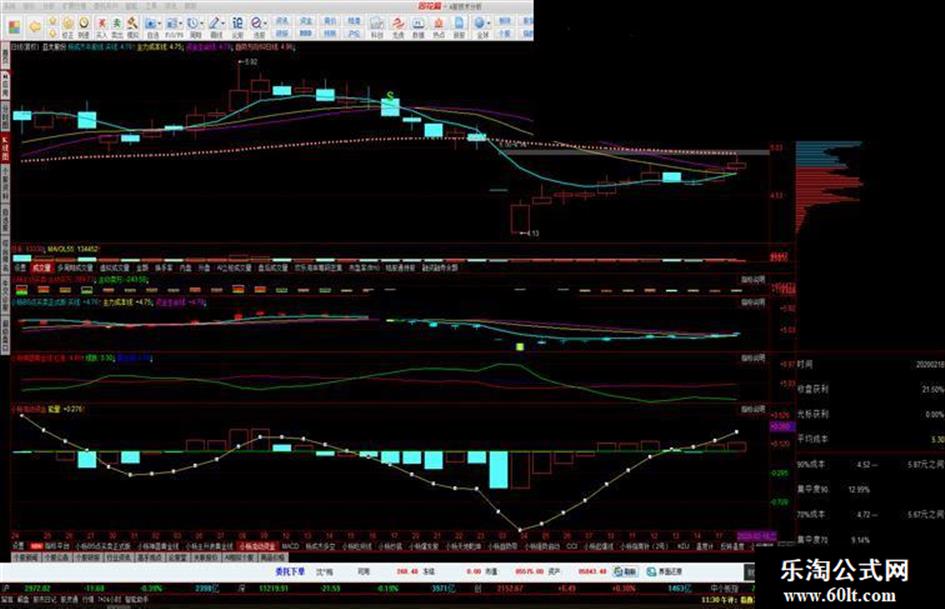The image size is (945, 609).
Task: Click the ChiNext index value 2152.67
Action: click(509, 588)
